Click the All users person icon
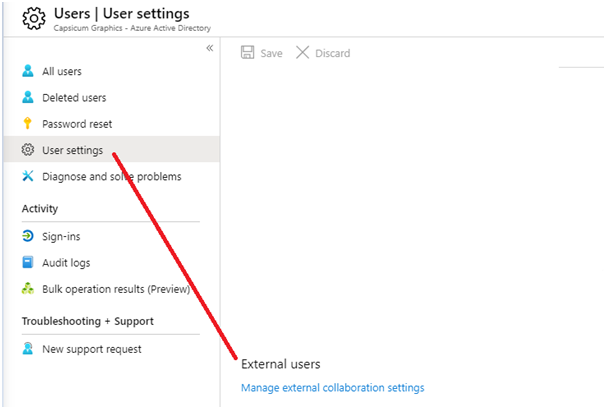606x409 pixels. coord(28,71)
